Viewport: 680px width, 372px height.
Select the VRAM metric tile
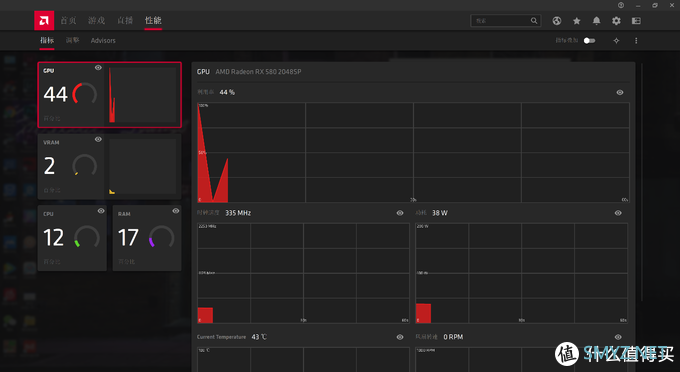click(109, 166)
